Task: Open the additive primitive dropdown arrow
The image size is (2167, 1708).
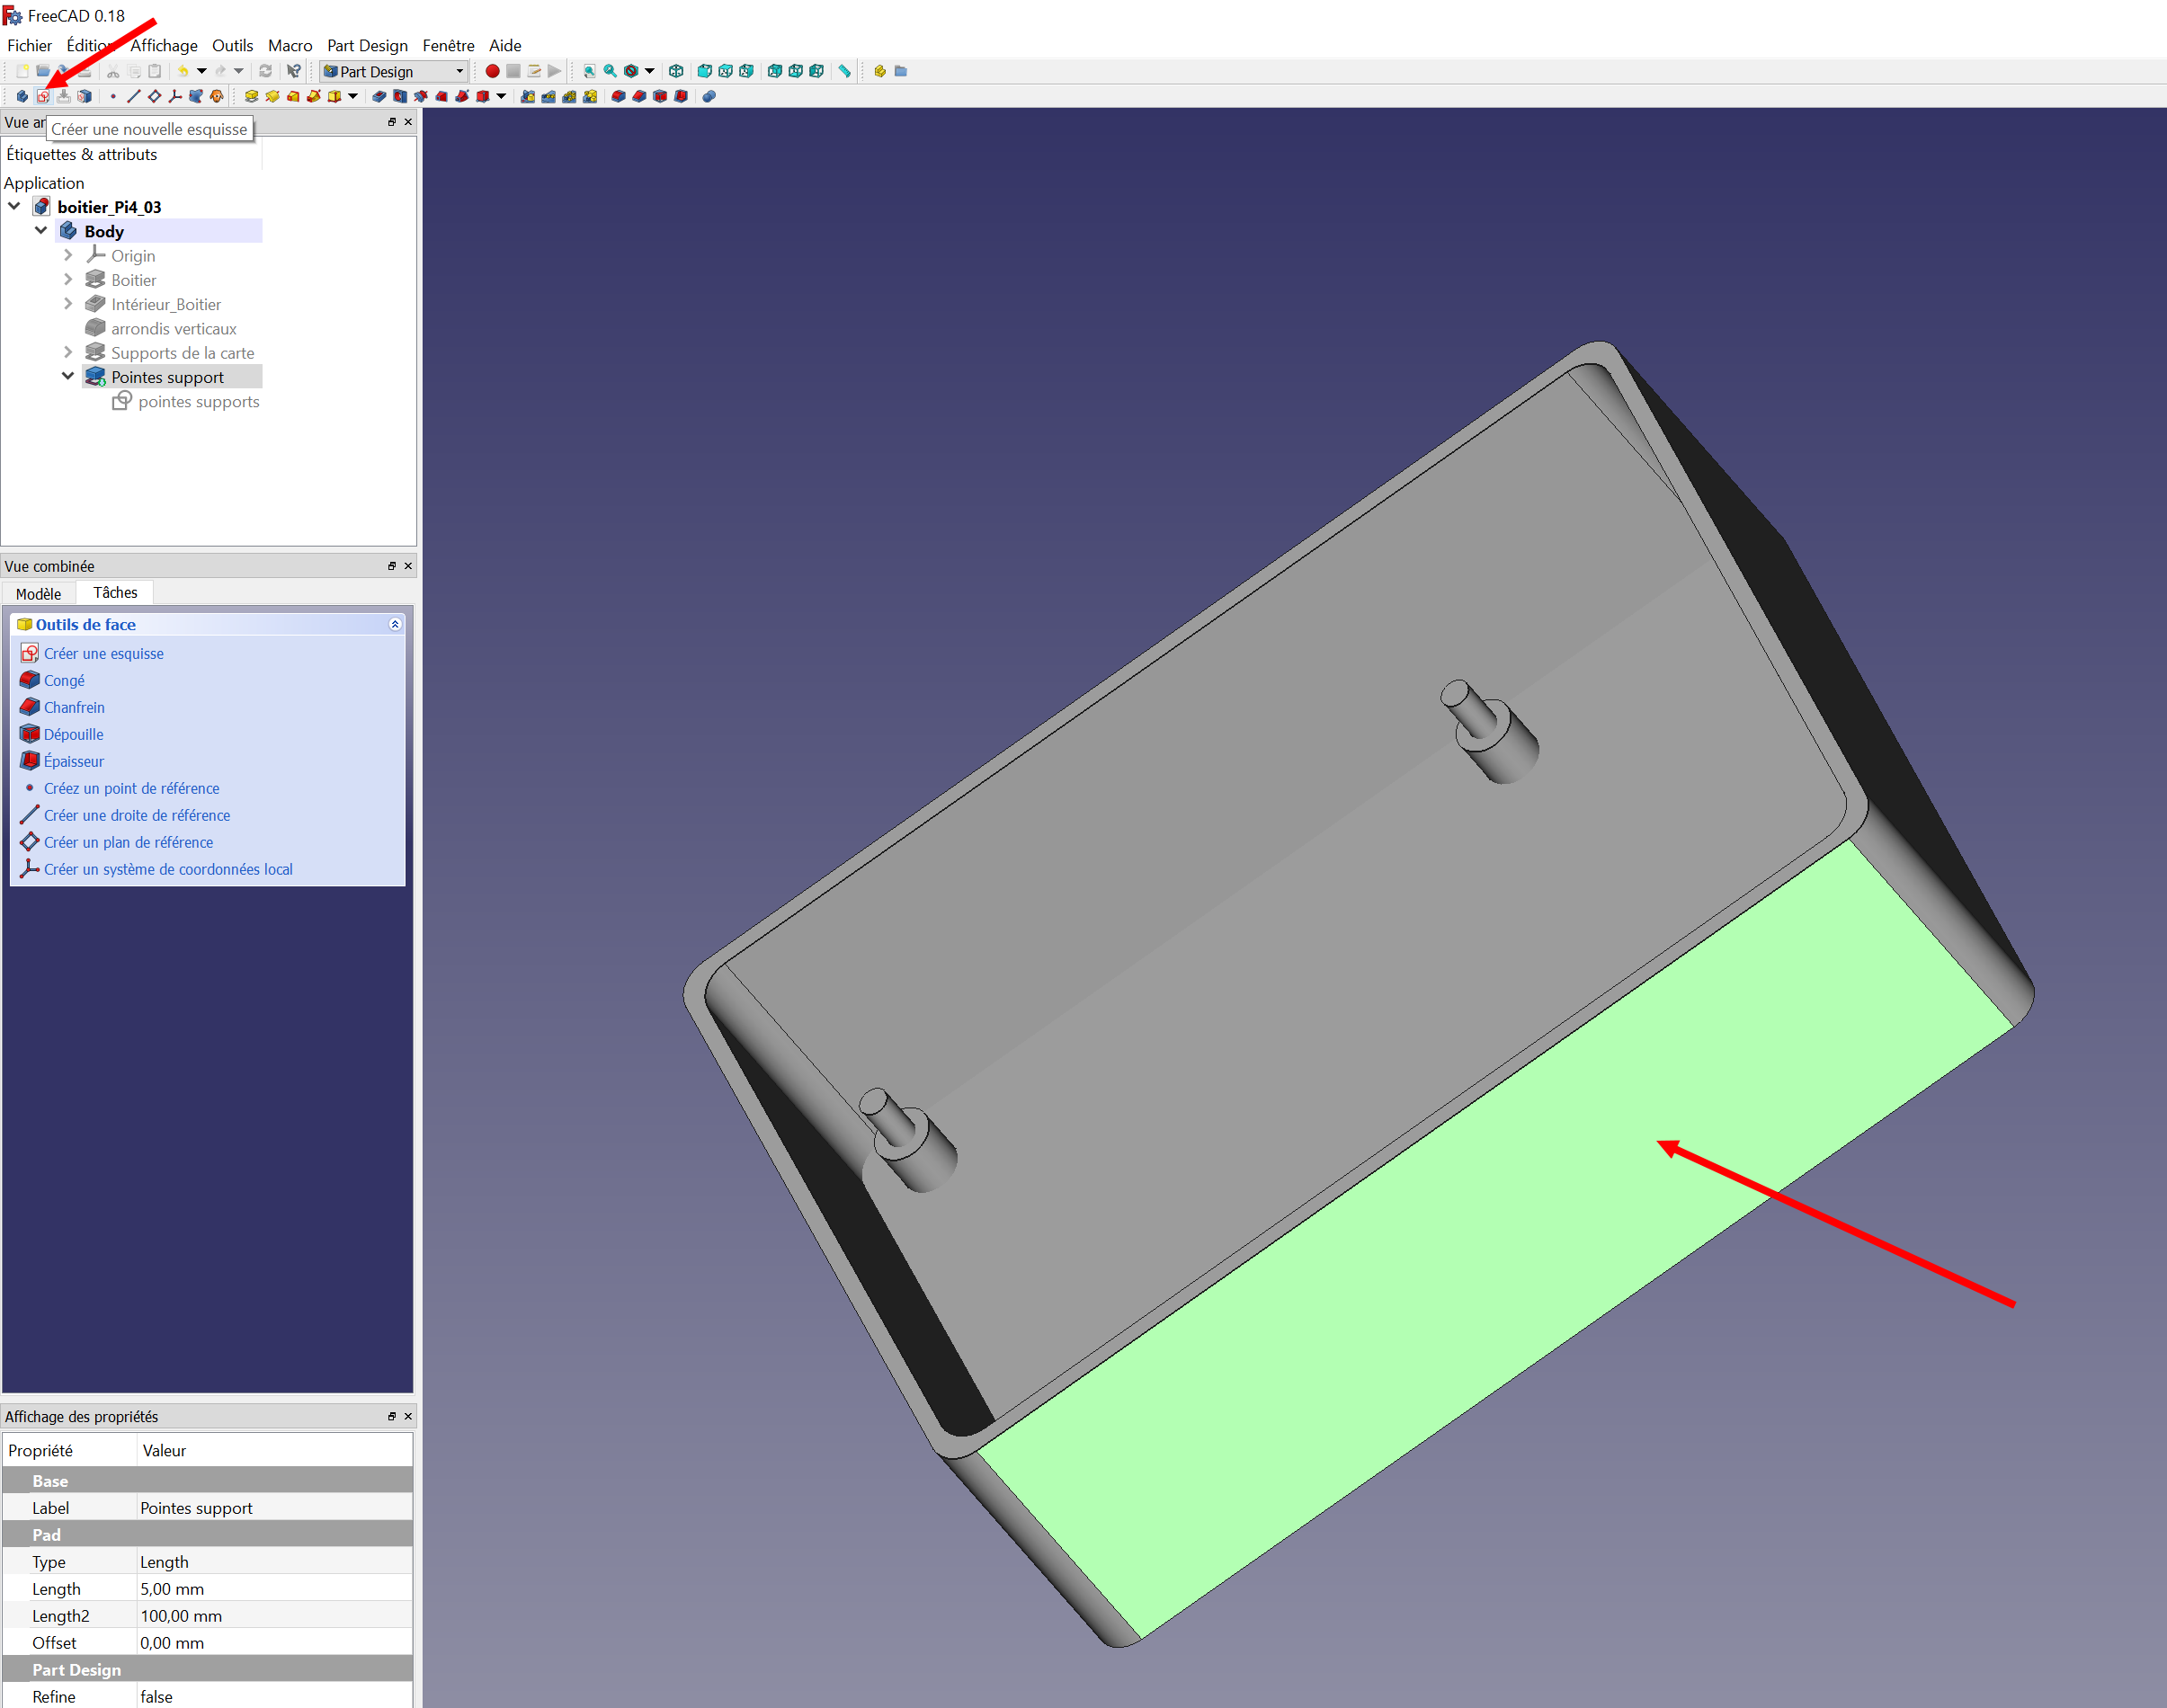Action: [353, 96]
